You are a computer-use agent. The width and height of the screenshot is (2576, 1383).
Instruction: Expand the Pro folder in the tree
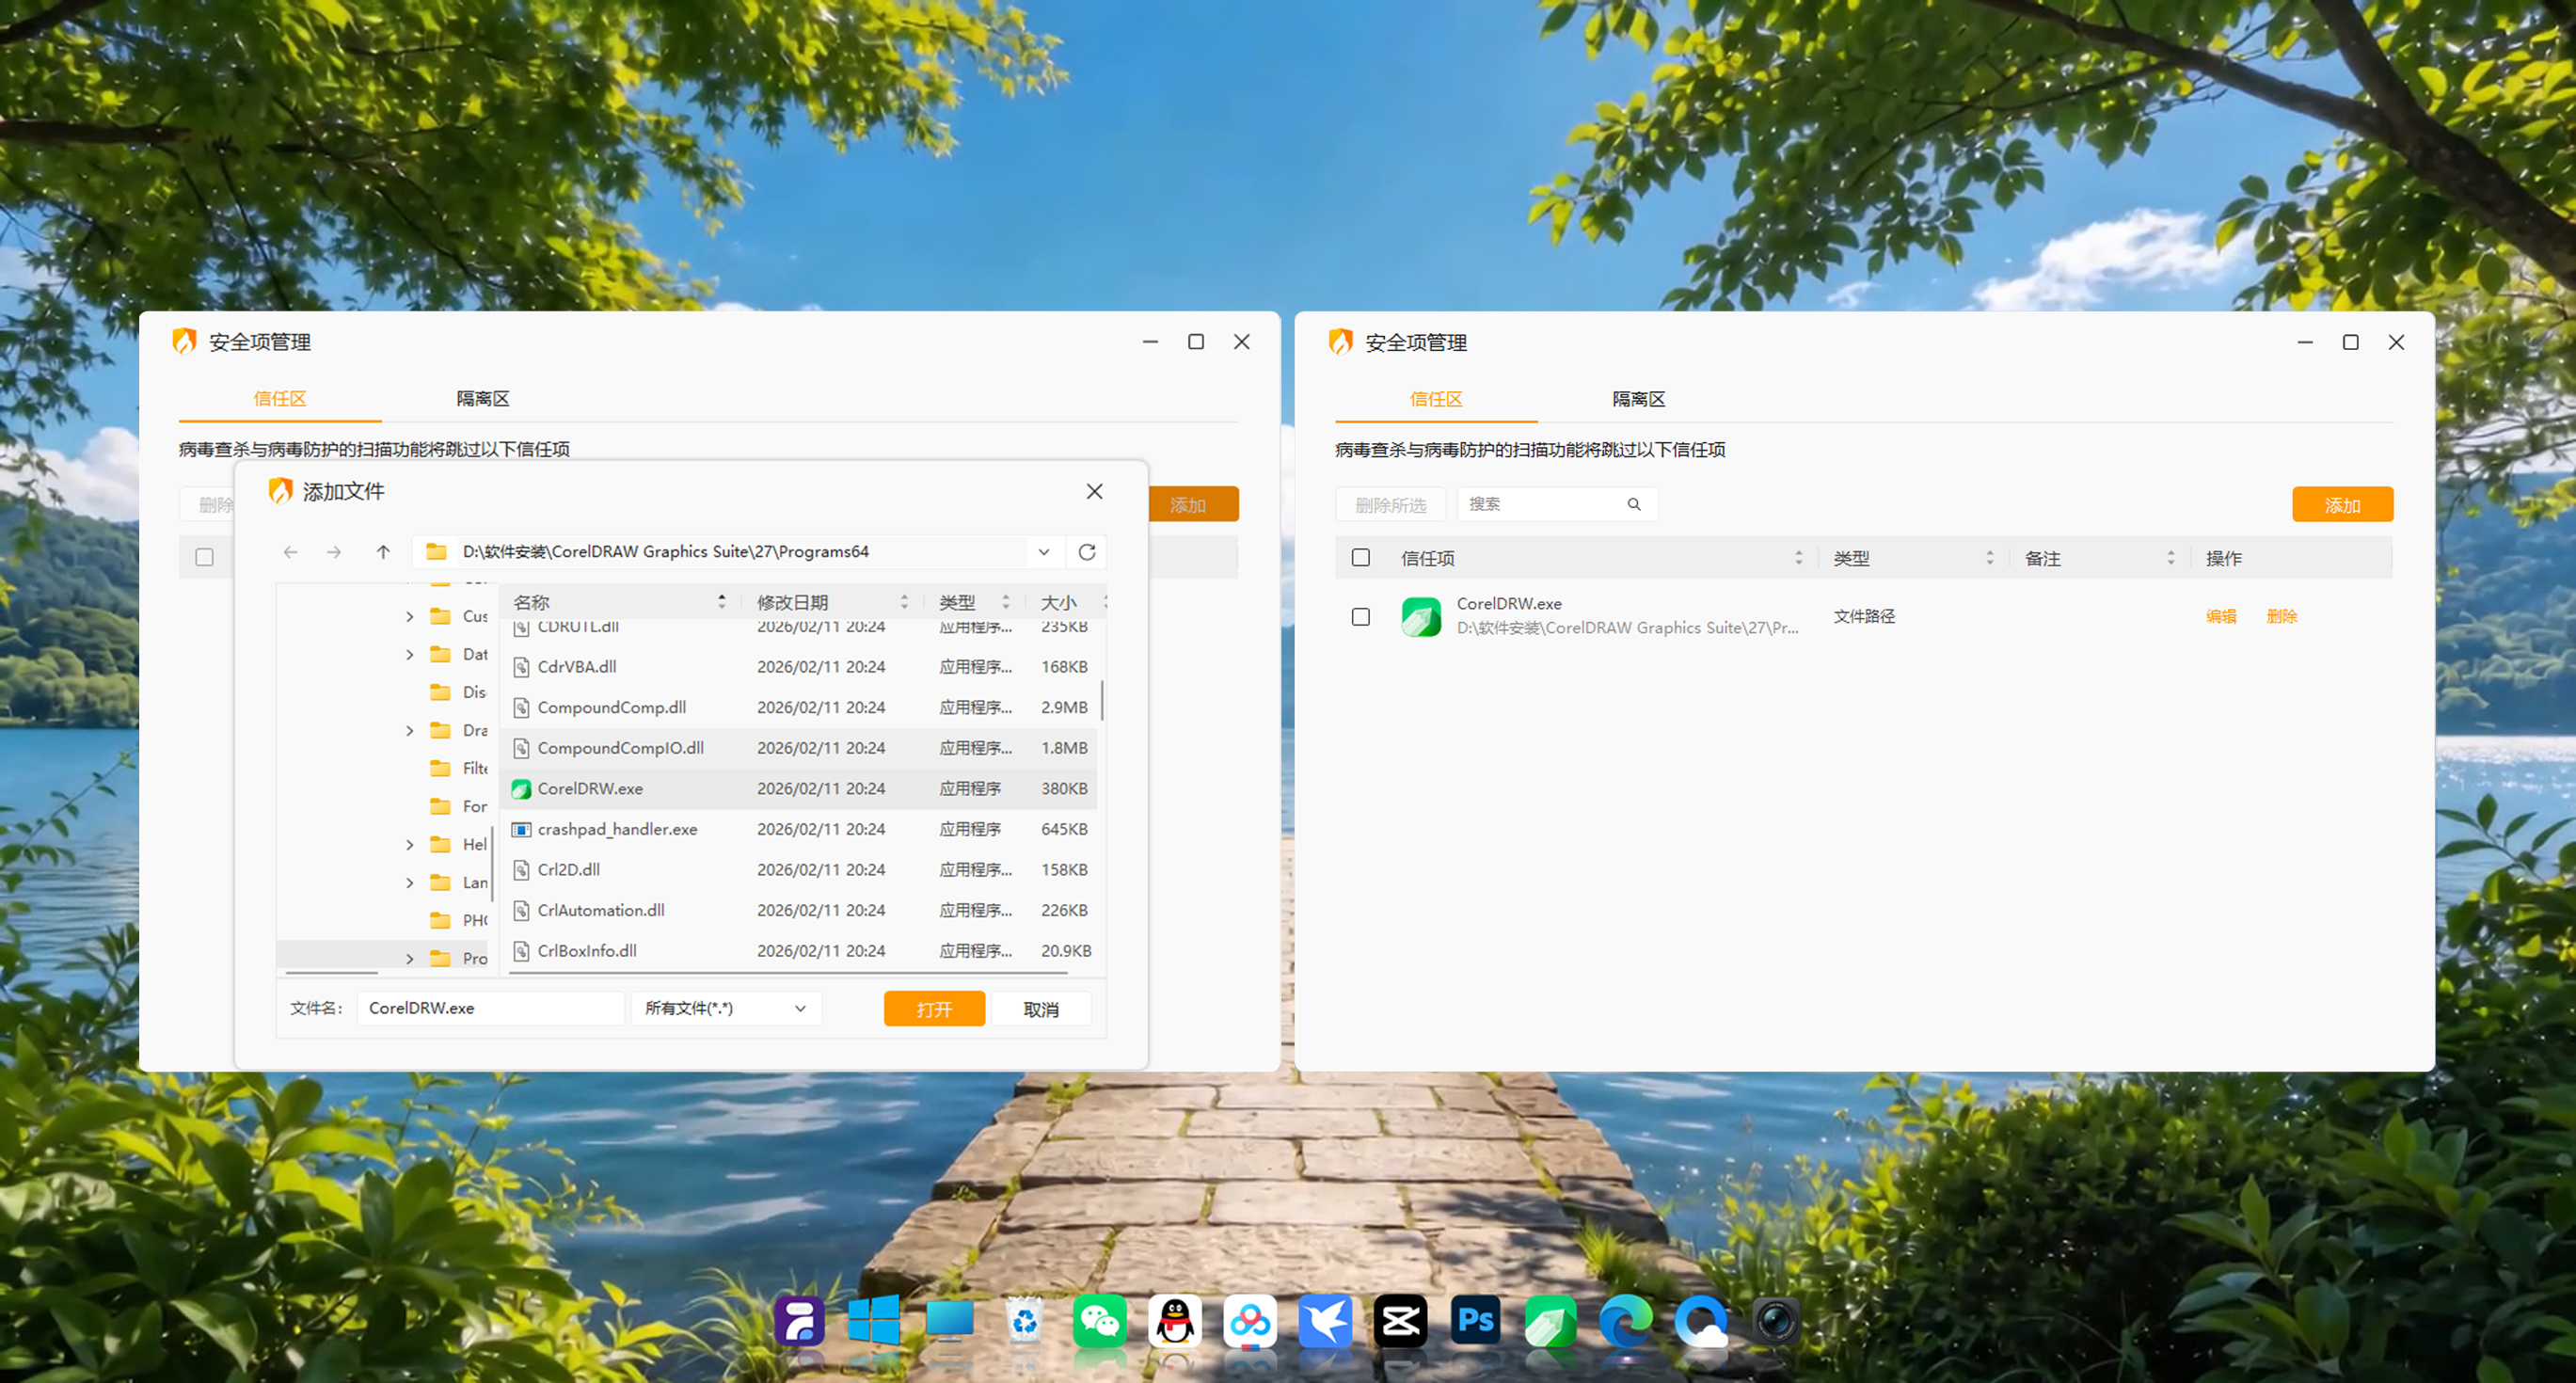click(410, 959)
